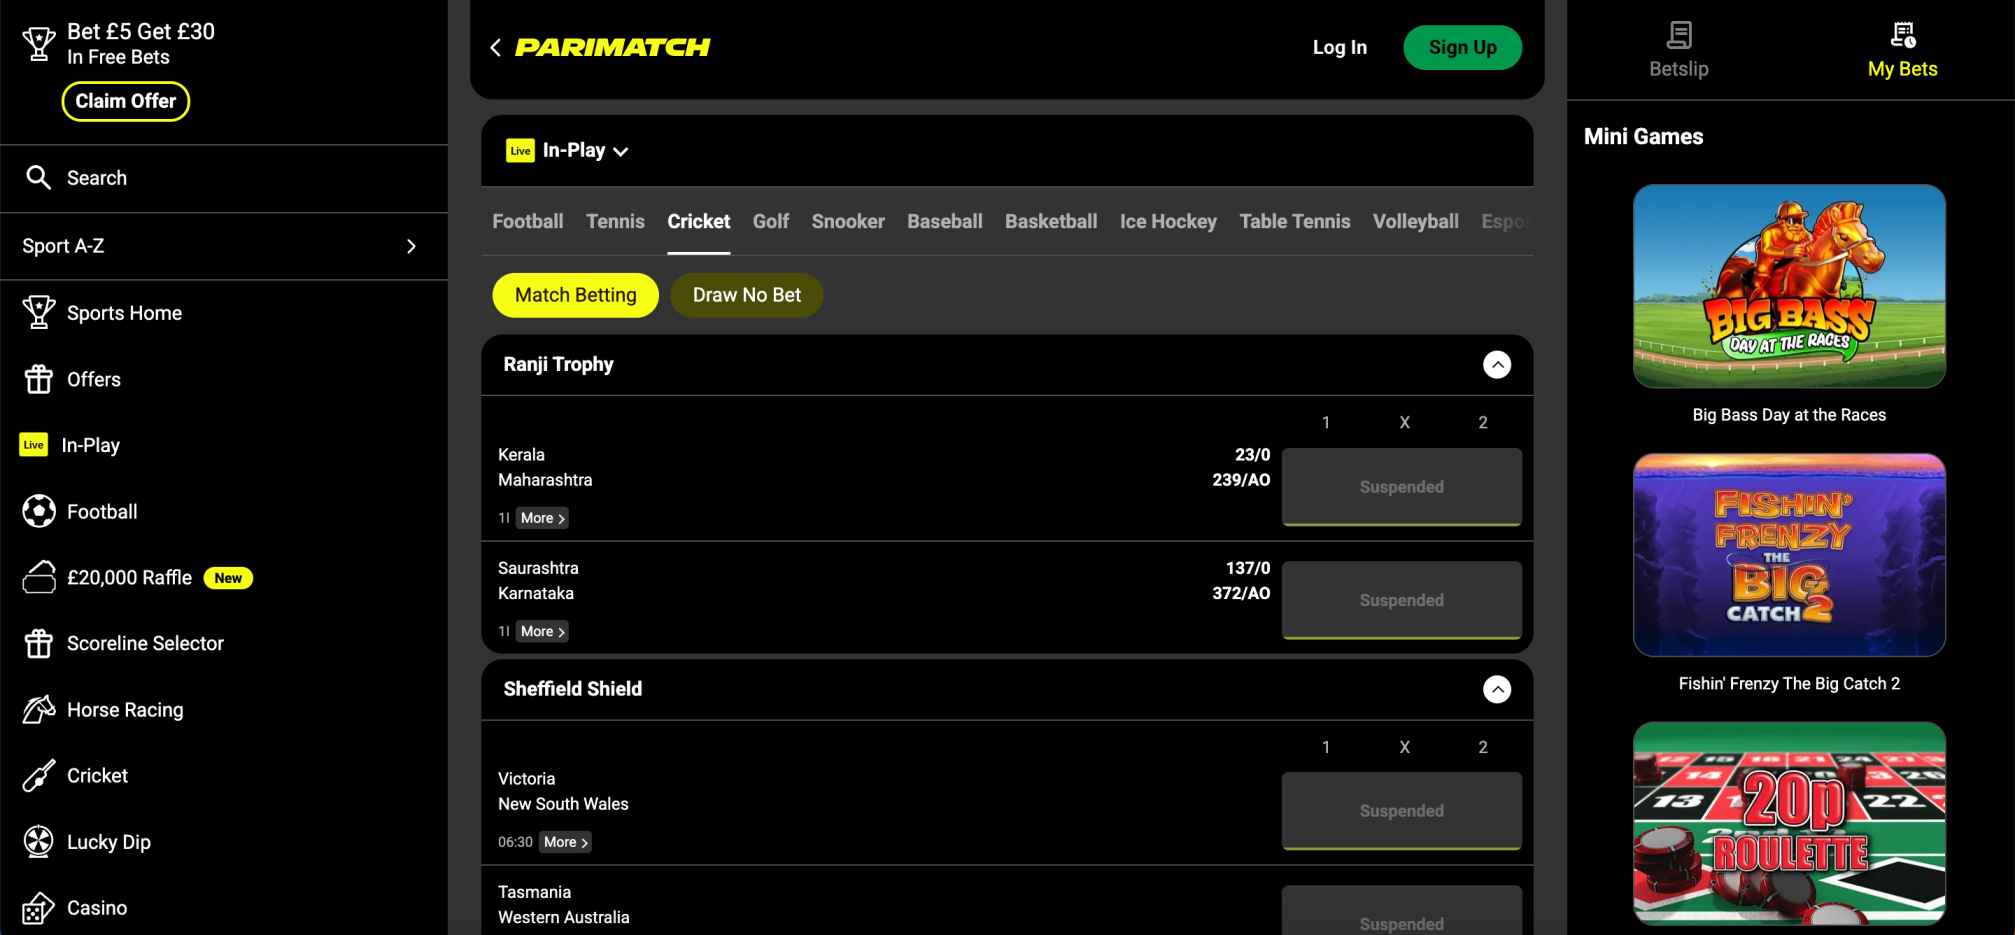
Task: Click Sign Up at the top
Action: click(1462, 47)
